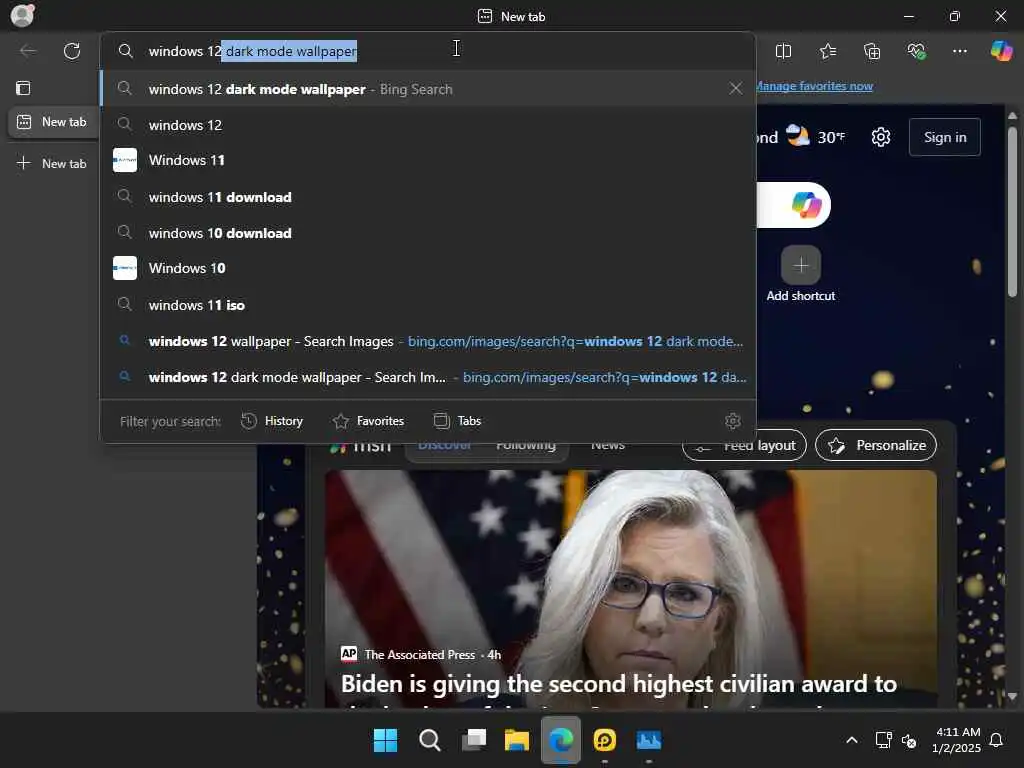Filter search by Favorites
The height and width of the screenshot is (768, 1024).
368,421
